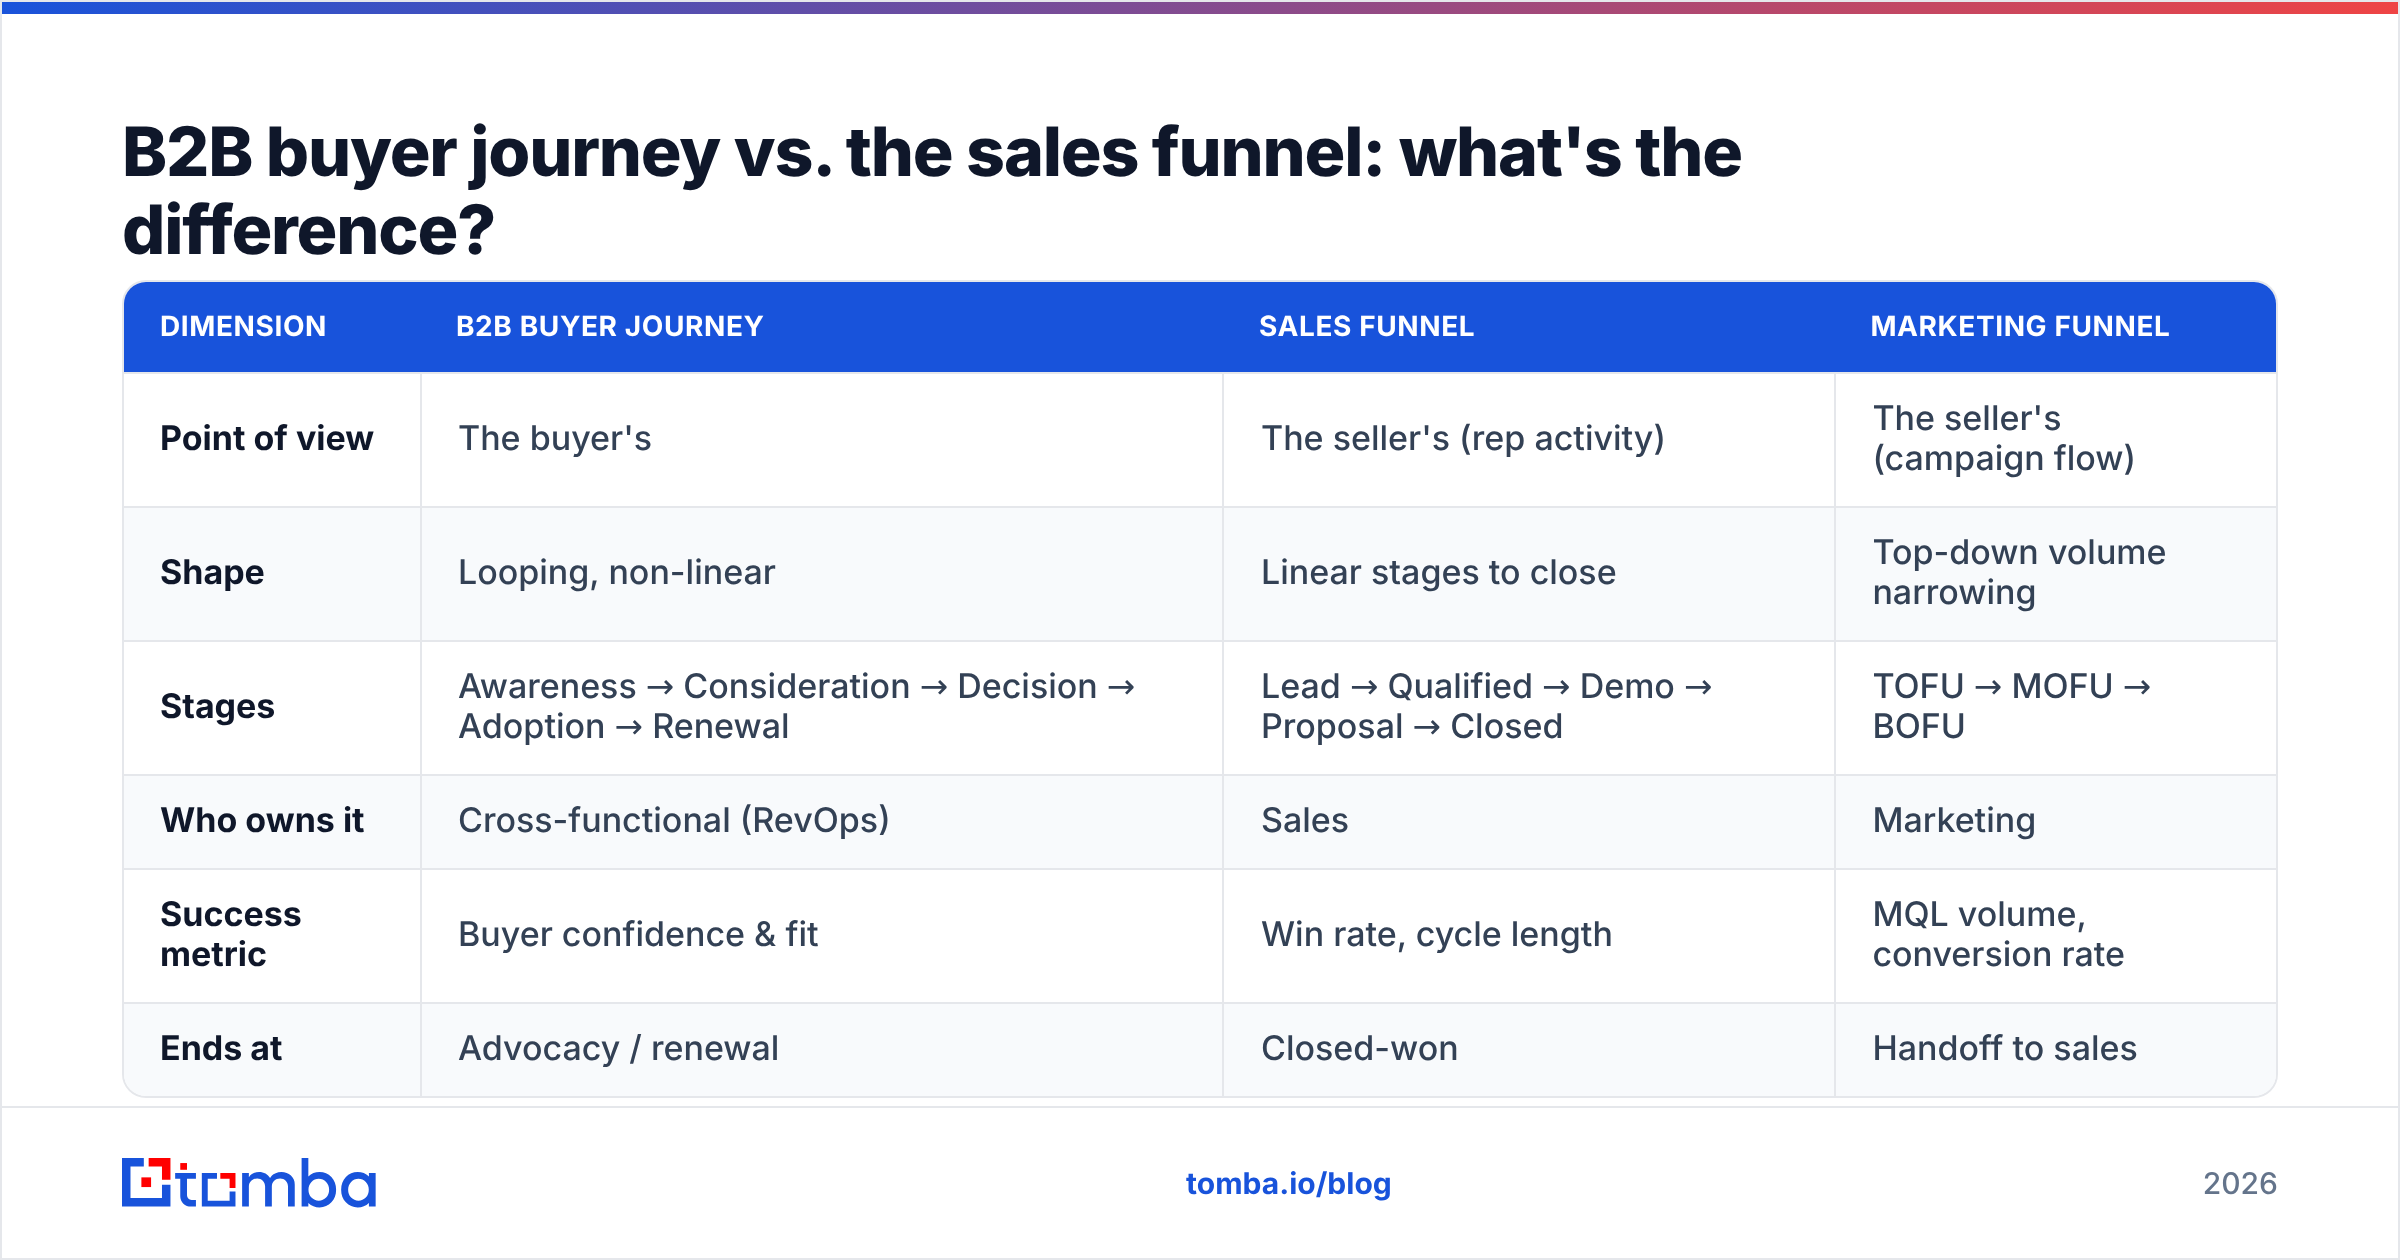2400x1260 pixels.
Task: Click the tomba logo
Action: coord(249,1183)
